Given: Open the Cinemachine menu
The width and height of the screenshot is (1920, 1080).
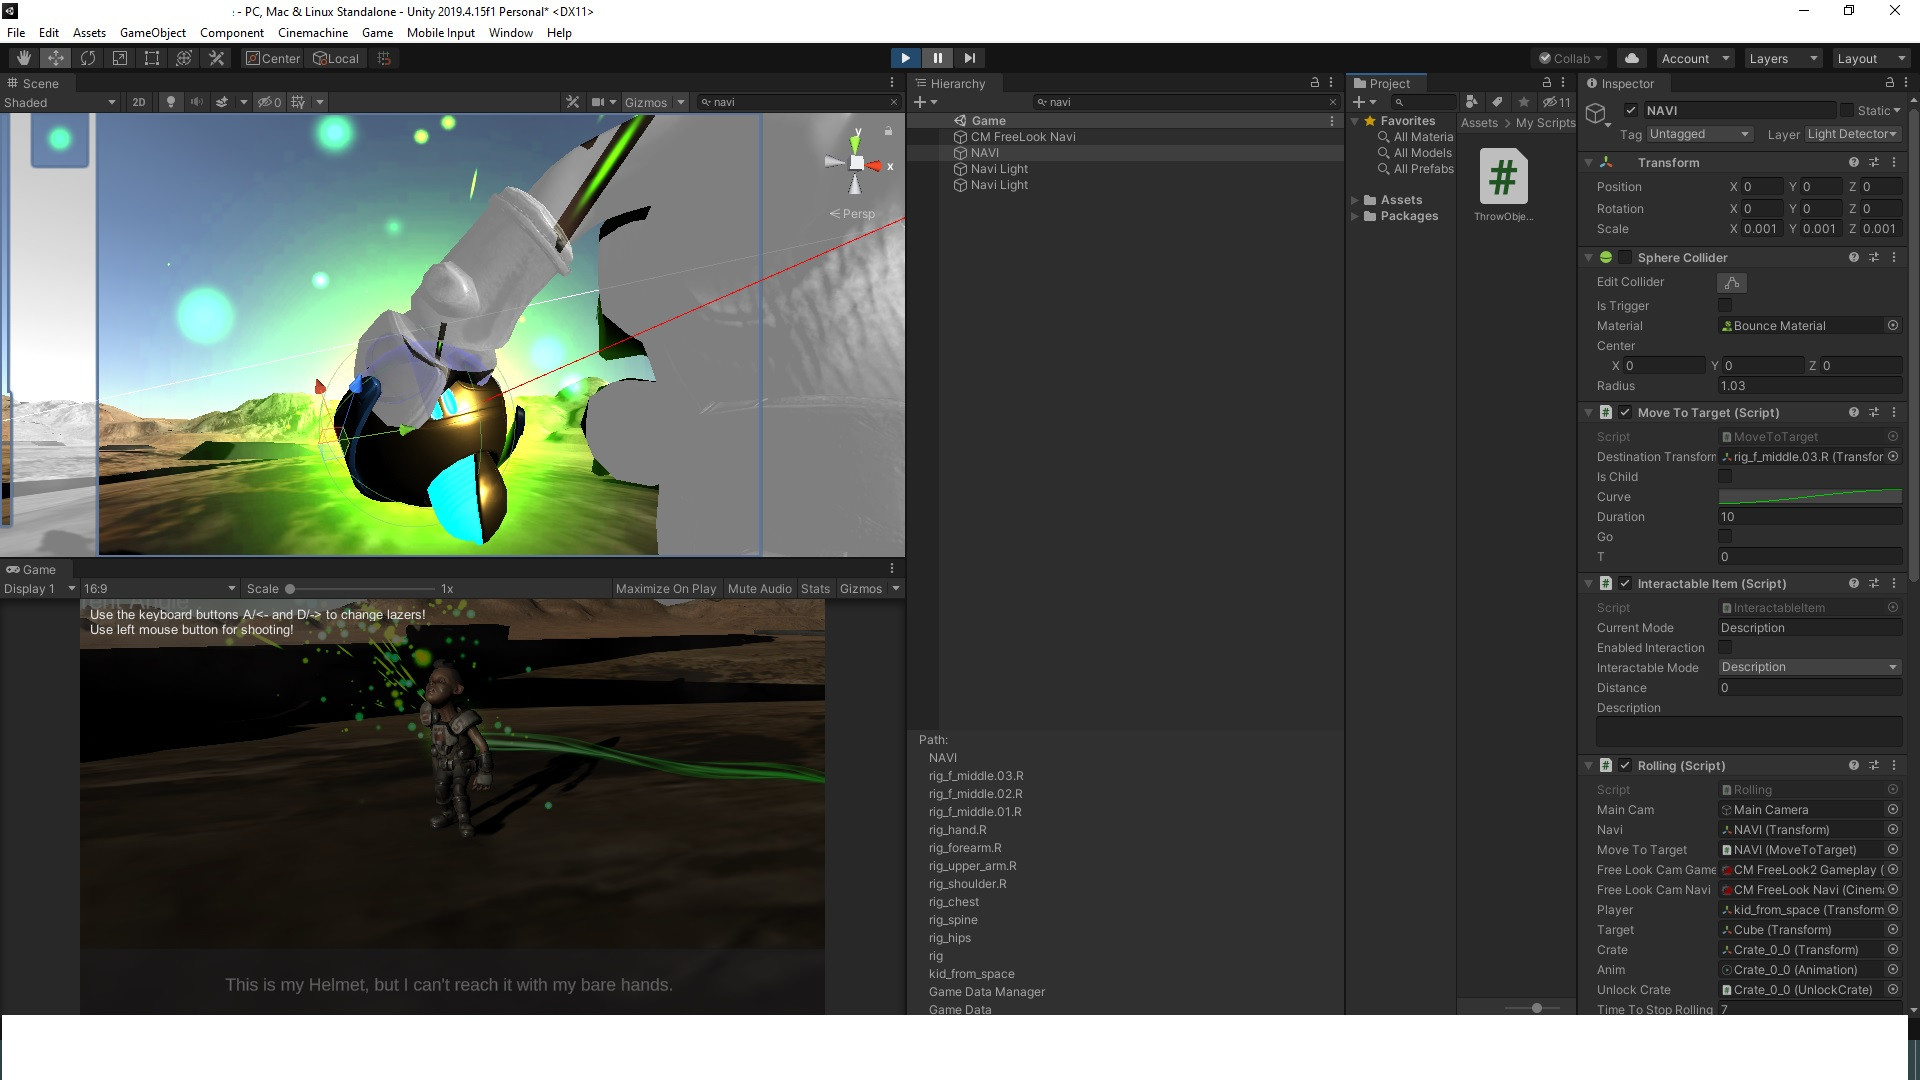Looking at the screenshot, I should [x=313, y=32].
